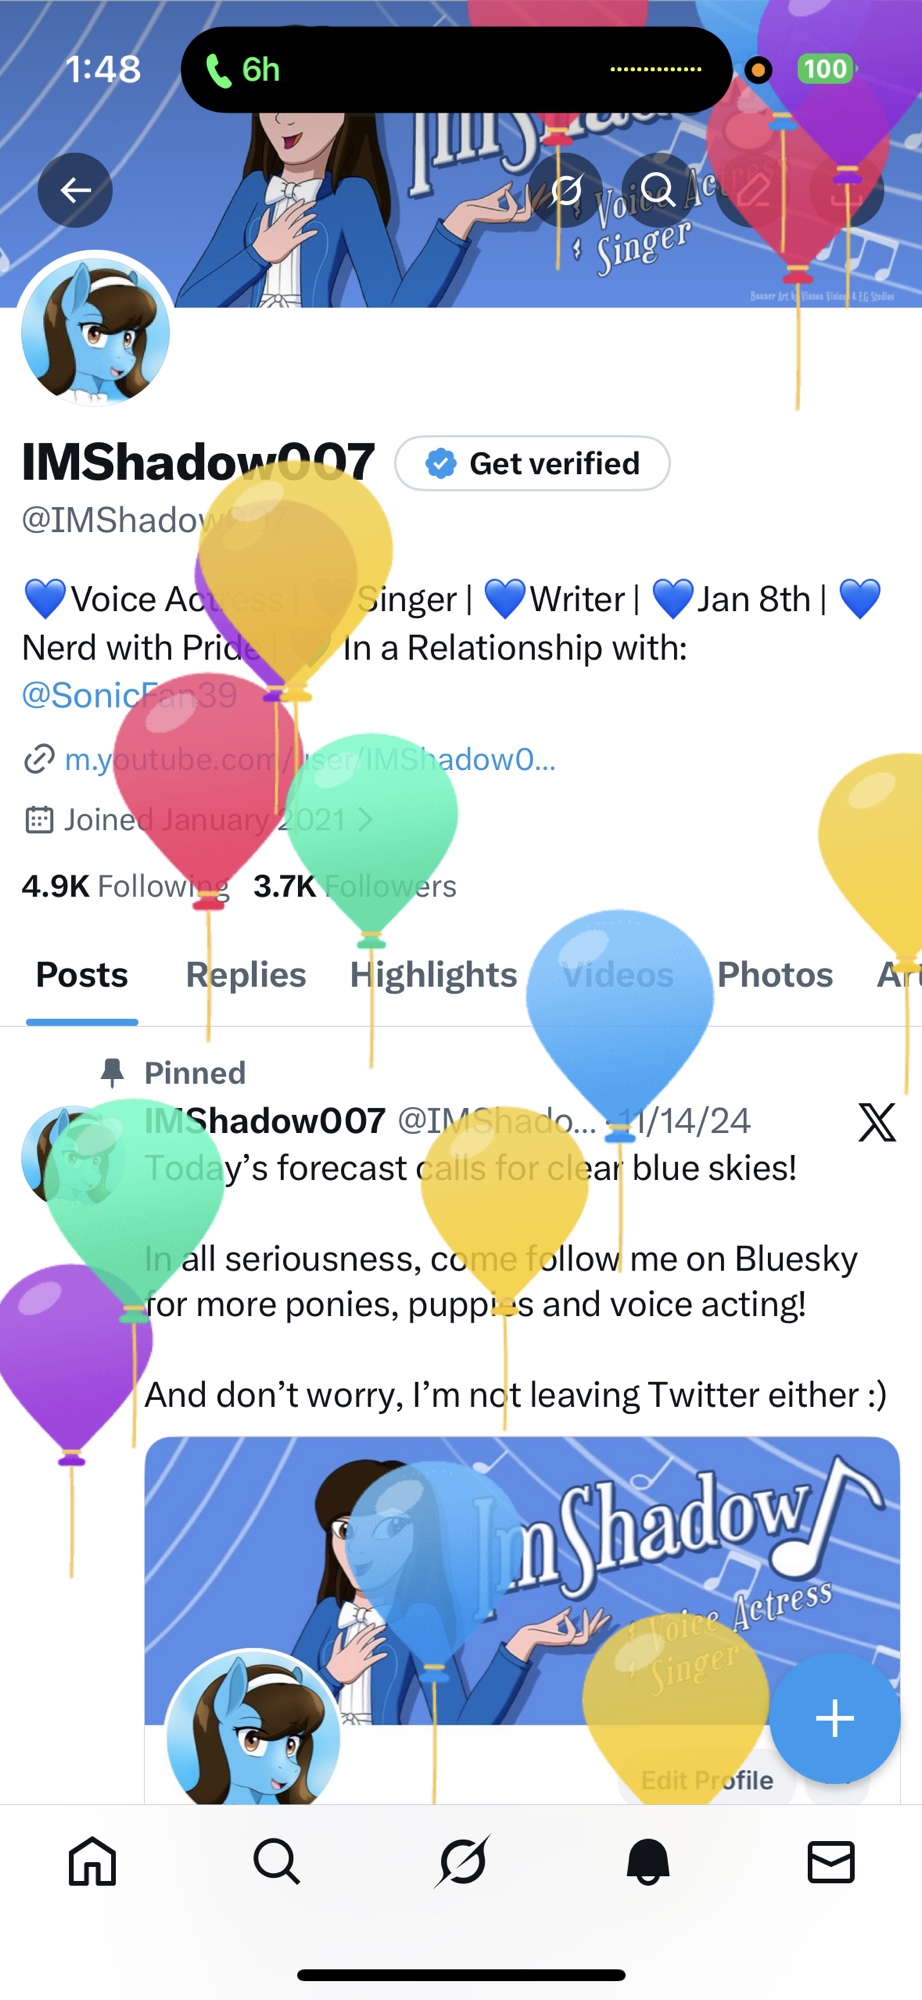Image resolution: width=922 pixels, height=2000 pixels.
Task: Switch to the Highlights tab
Action: 433,974
